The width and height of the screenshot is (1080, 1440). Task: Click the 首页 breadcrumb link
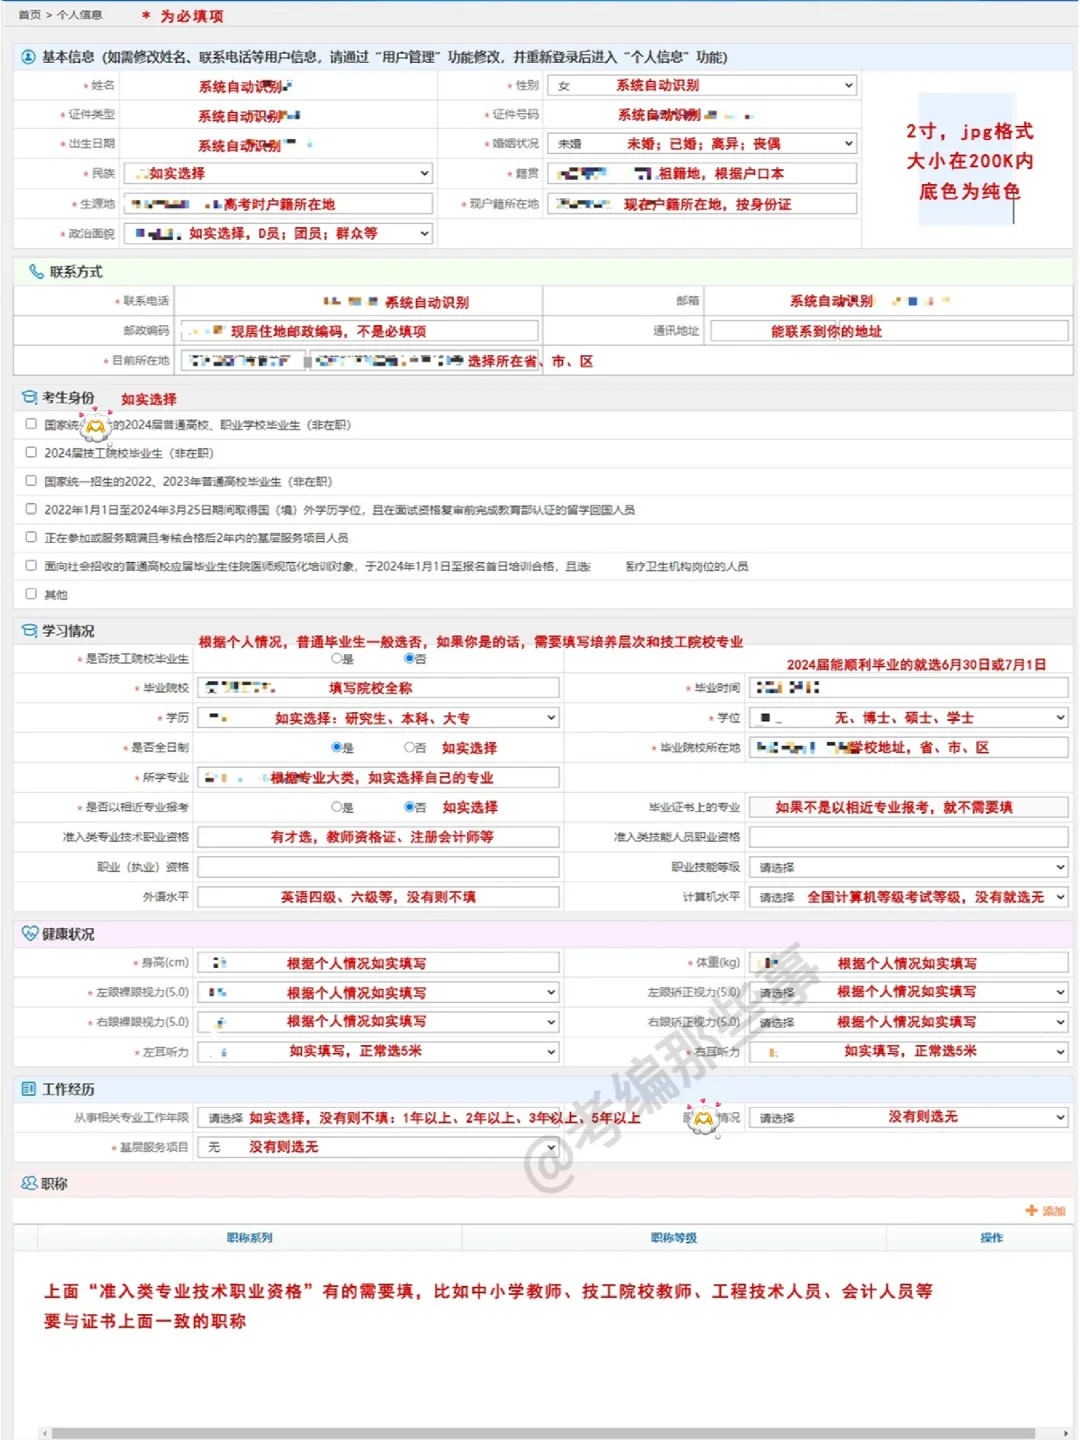(x=29, y=15)
